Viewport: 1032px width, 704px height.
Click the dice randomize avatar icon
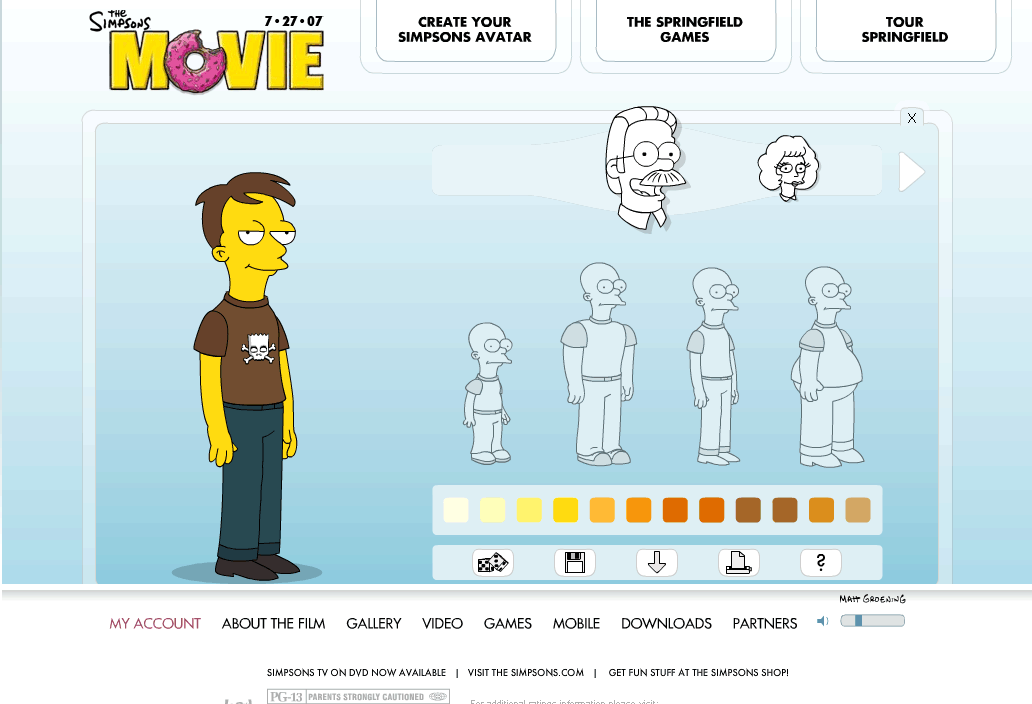(492, 563)
